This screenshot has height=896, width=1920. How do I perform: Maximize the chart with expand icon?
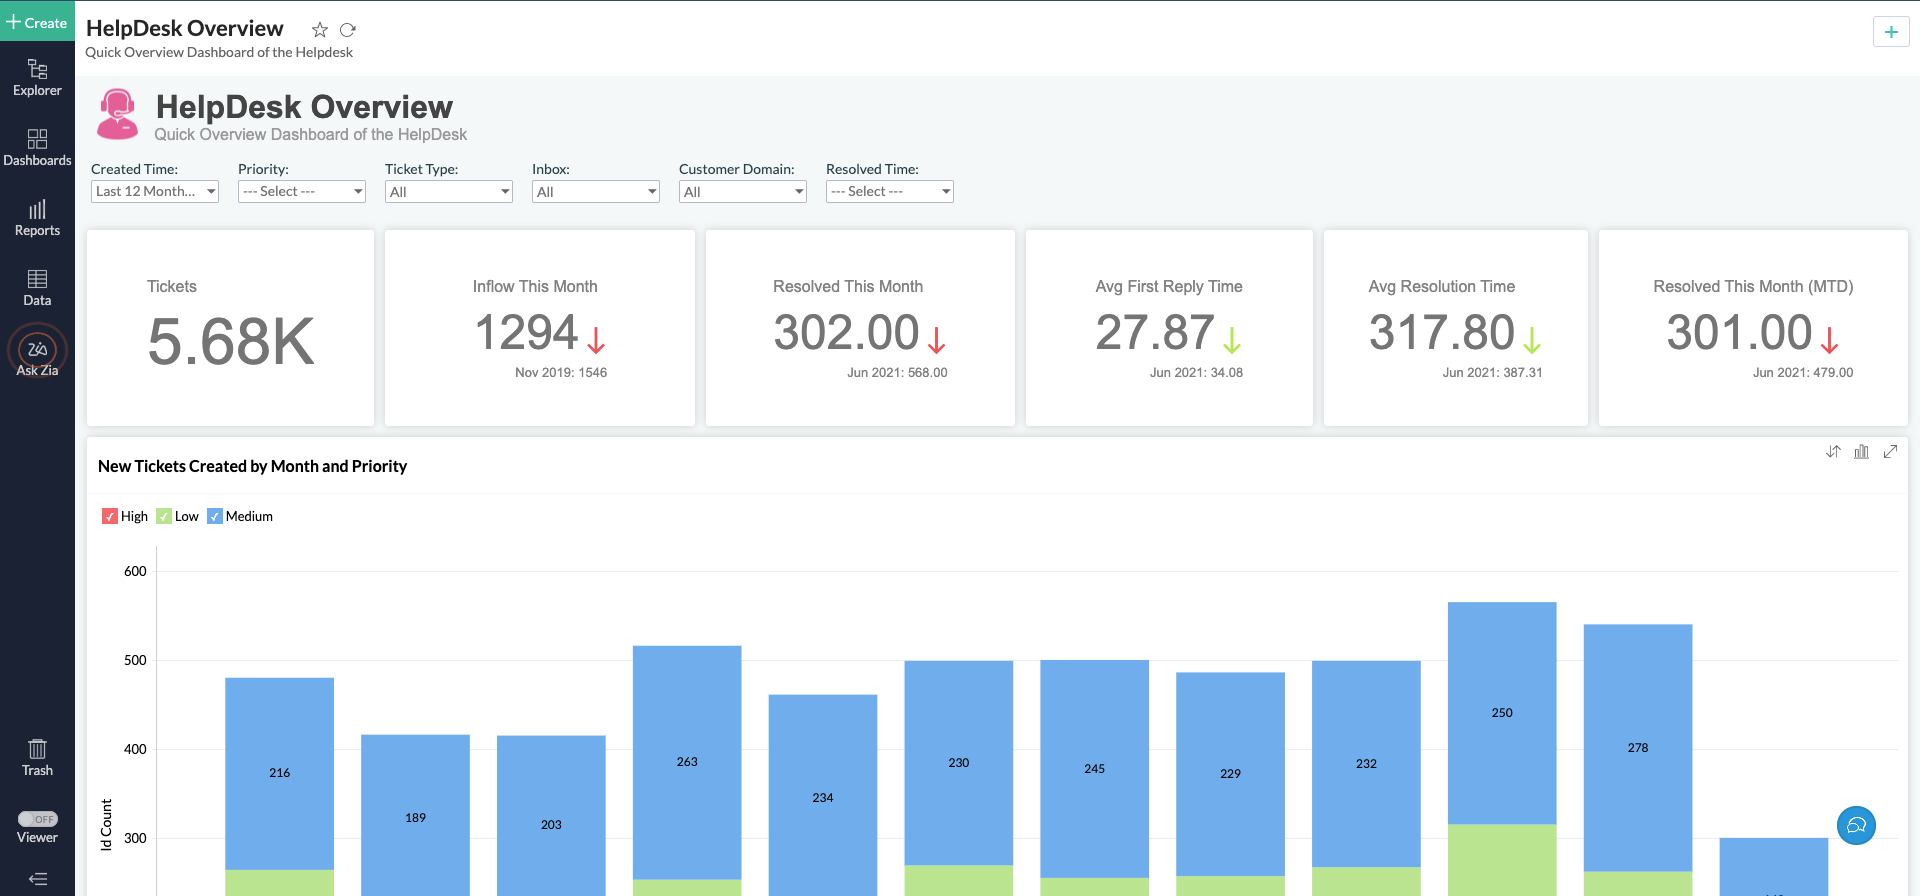[1890, 452]
